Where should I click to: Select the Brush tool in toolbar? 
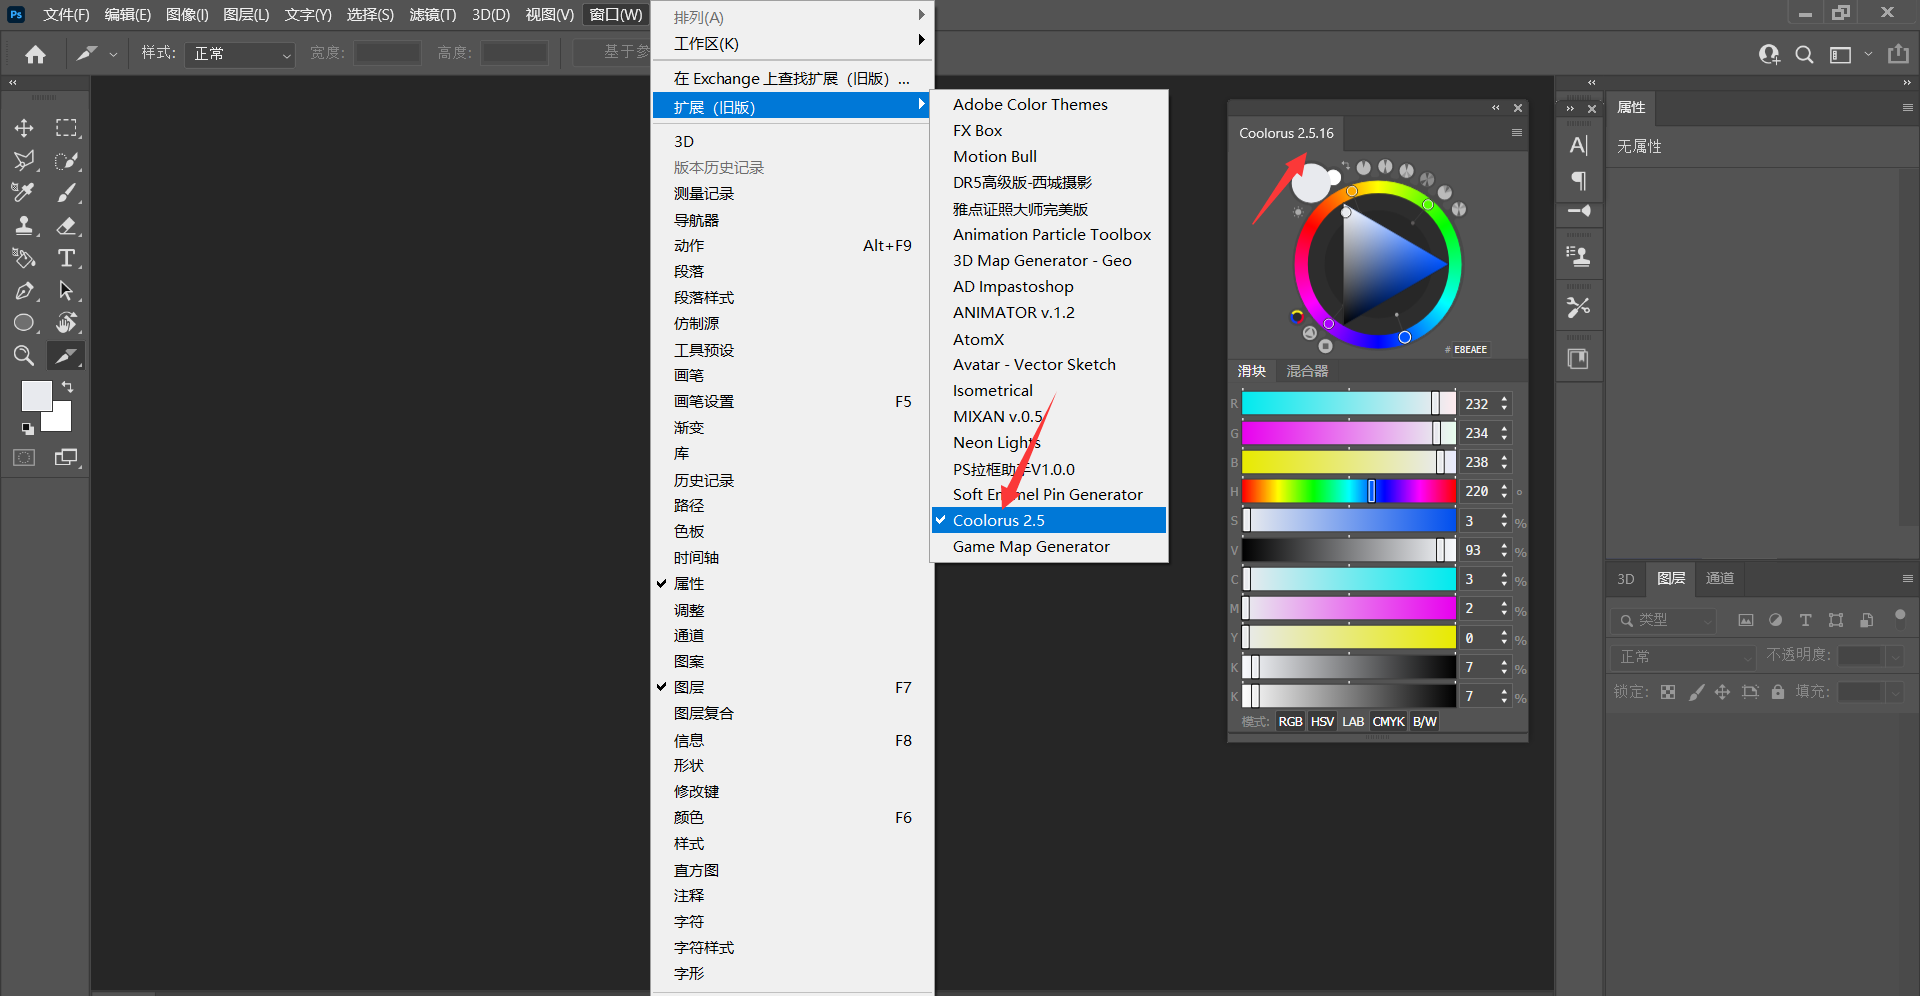[66, 192]
